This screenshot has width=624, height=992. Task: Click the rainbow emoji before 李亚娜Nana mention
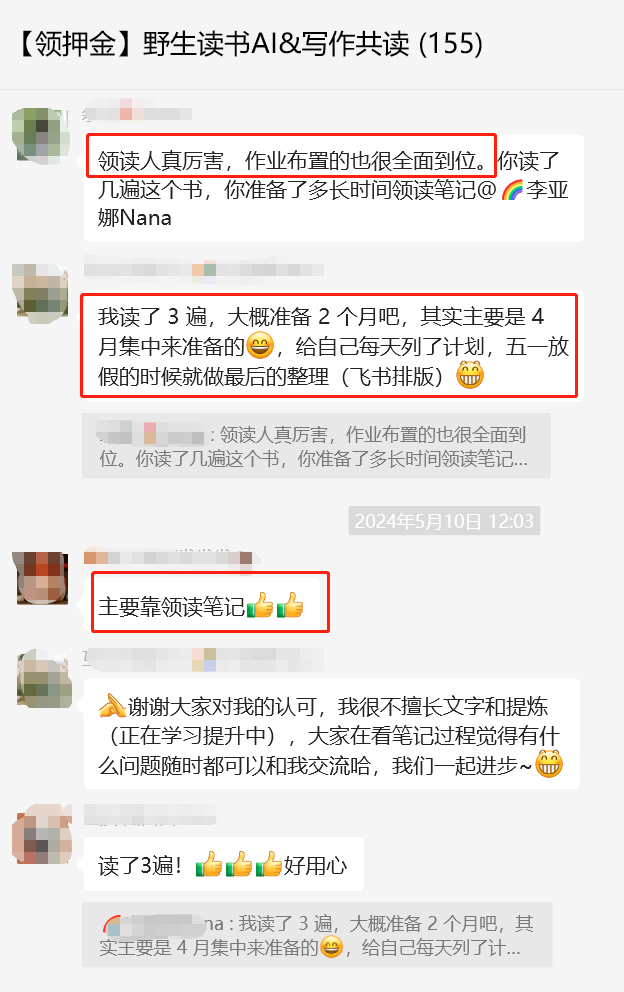[512, 189]
